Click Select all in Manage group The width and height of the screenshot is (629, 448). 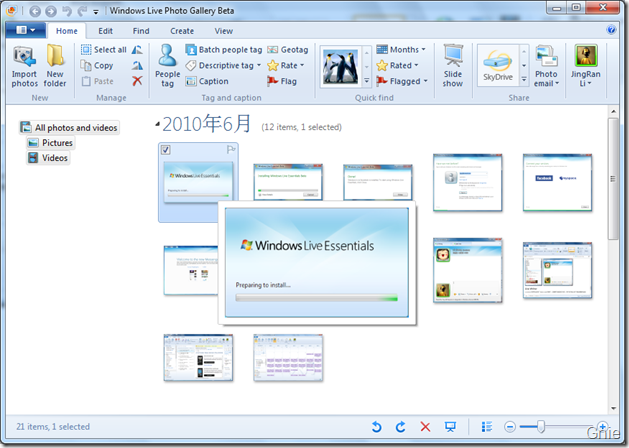(104, 50)
